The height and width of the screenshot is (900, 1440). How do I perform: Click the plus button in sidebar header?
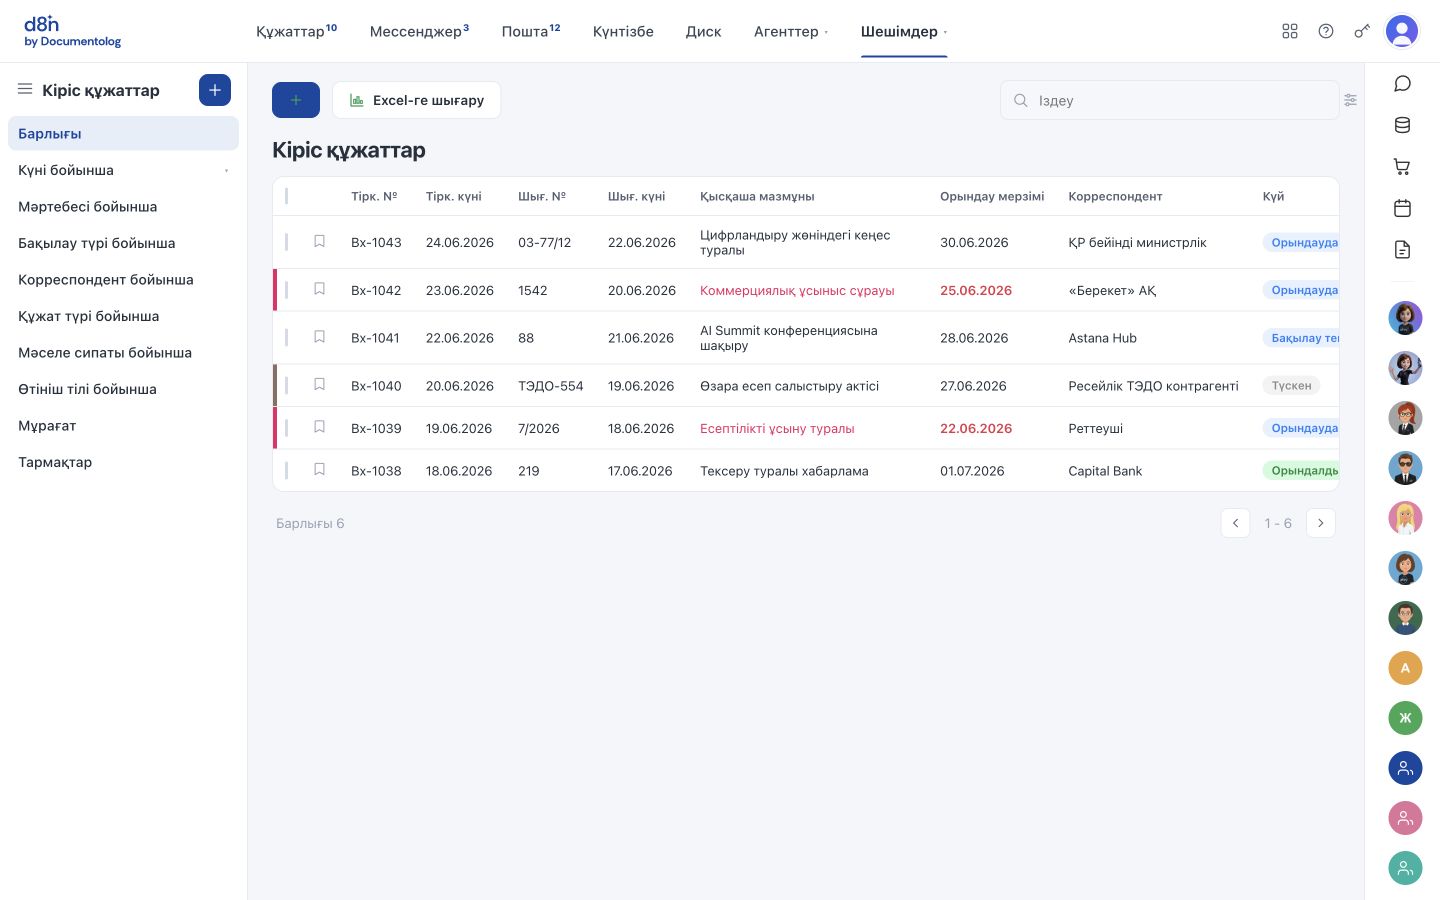(215, 90)
